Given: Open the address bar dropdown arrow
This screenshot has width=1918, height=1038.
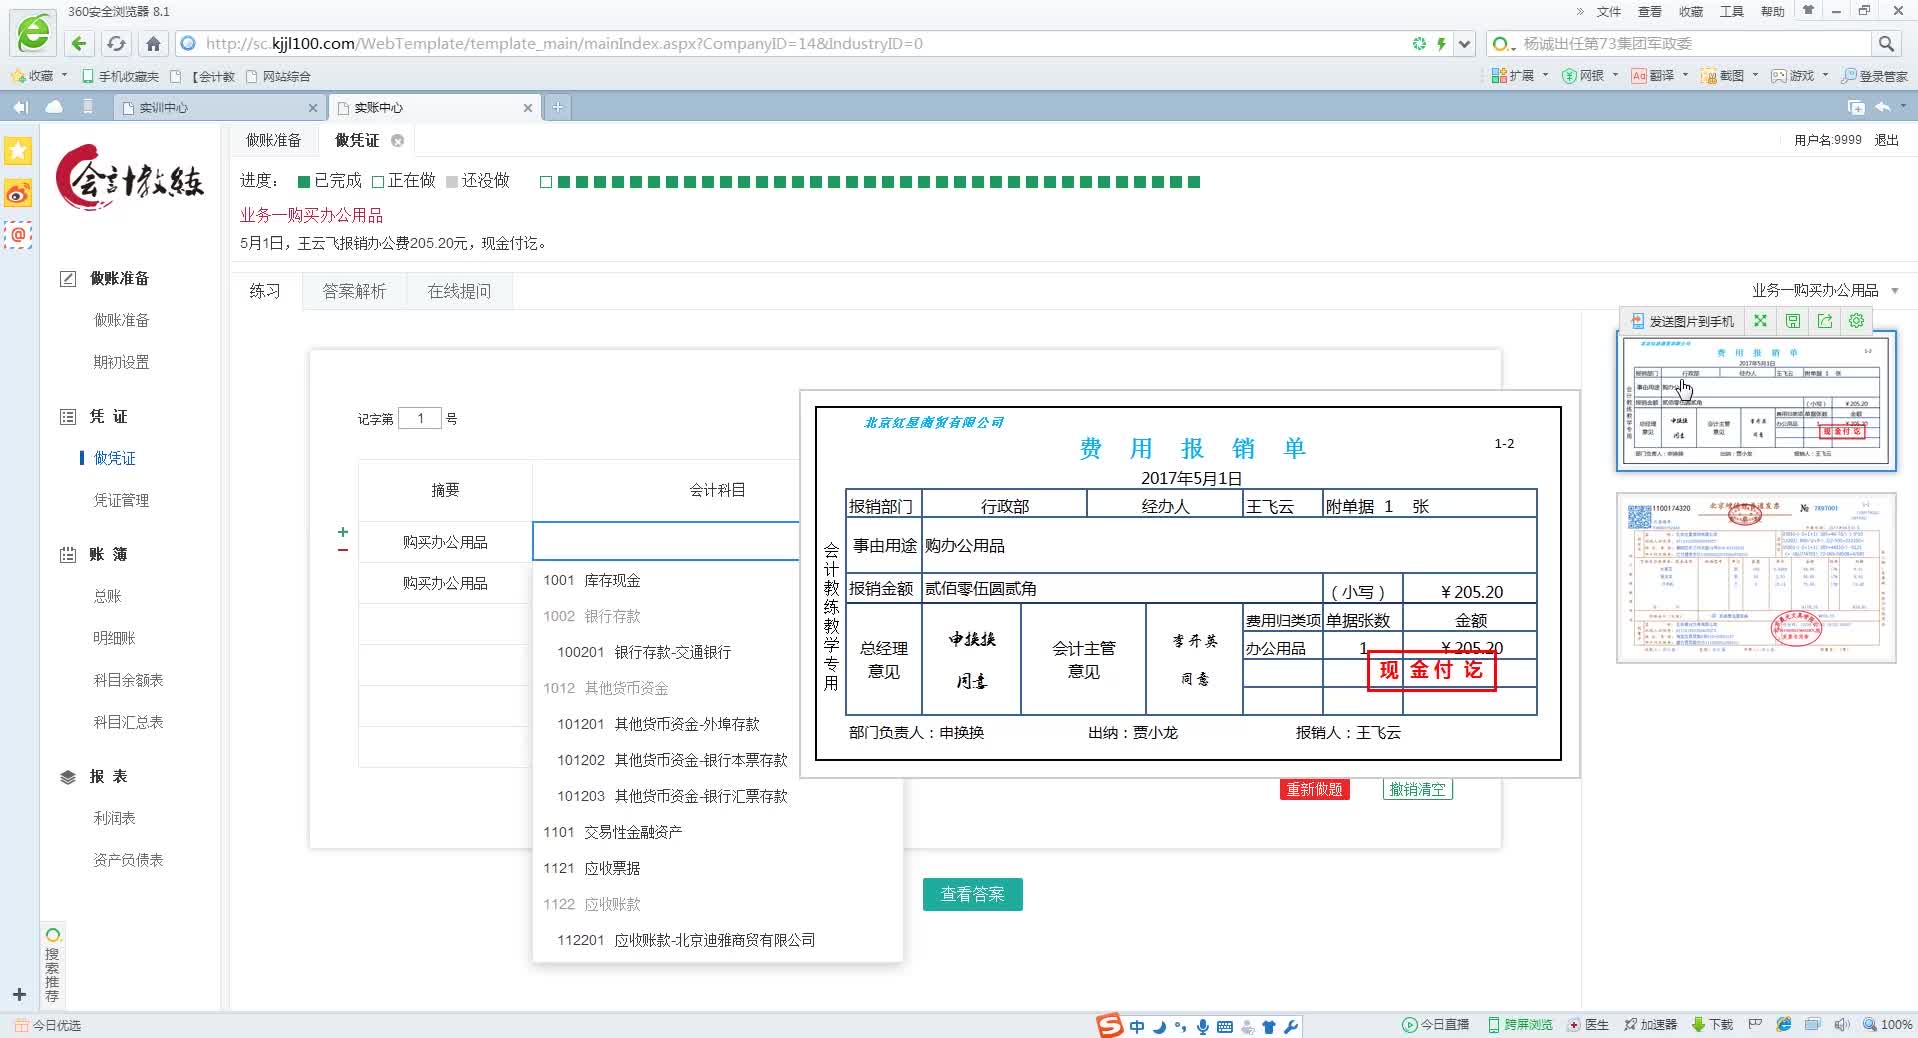Looking at the screenshot, I should [1463, 44].
